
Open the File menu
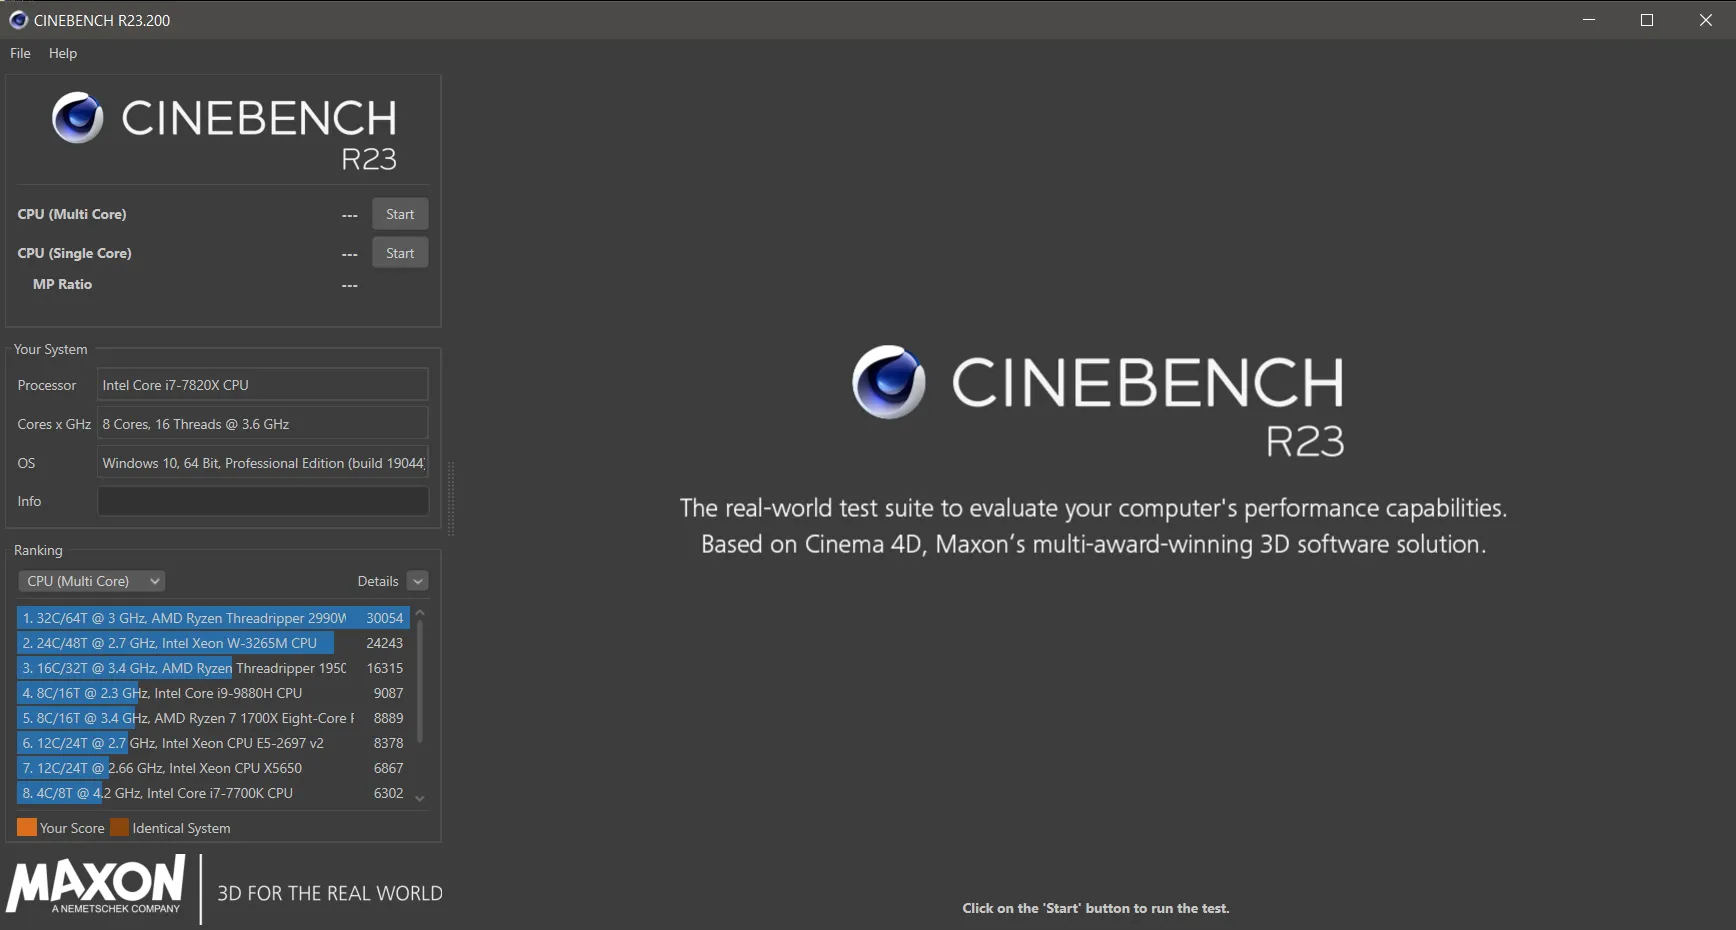(x=20, y=53)
